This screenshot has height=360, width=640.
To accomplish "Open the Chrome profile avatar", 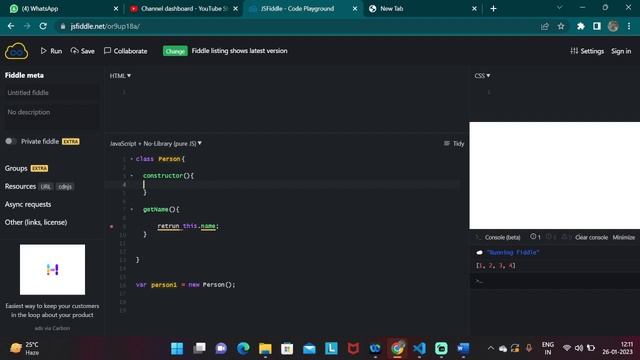I will pyautogui.click(x=613, y=26).
